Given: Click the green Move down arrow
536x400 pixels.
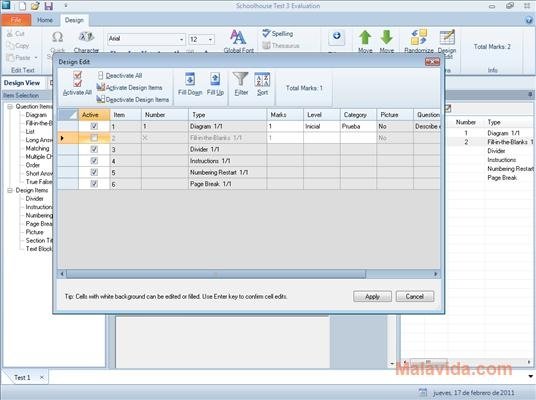Looking at the screenshot, I should [387, 38].
